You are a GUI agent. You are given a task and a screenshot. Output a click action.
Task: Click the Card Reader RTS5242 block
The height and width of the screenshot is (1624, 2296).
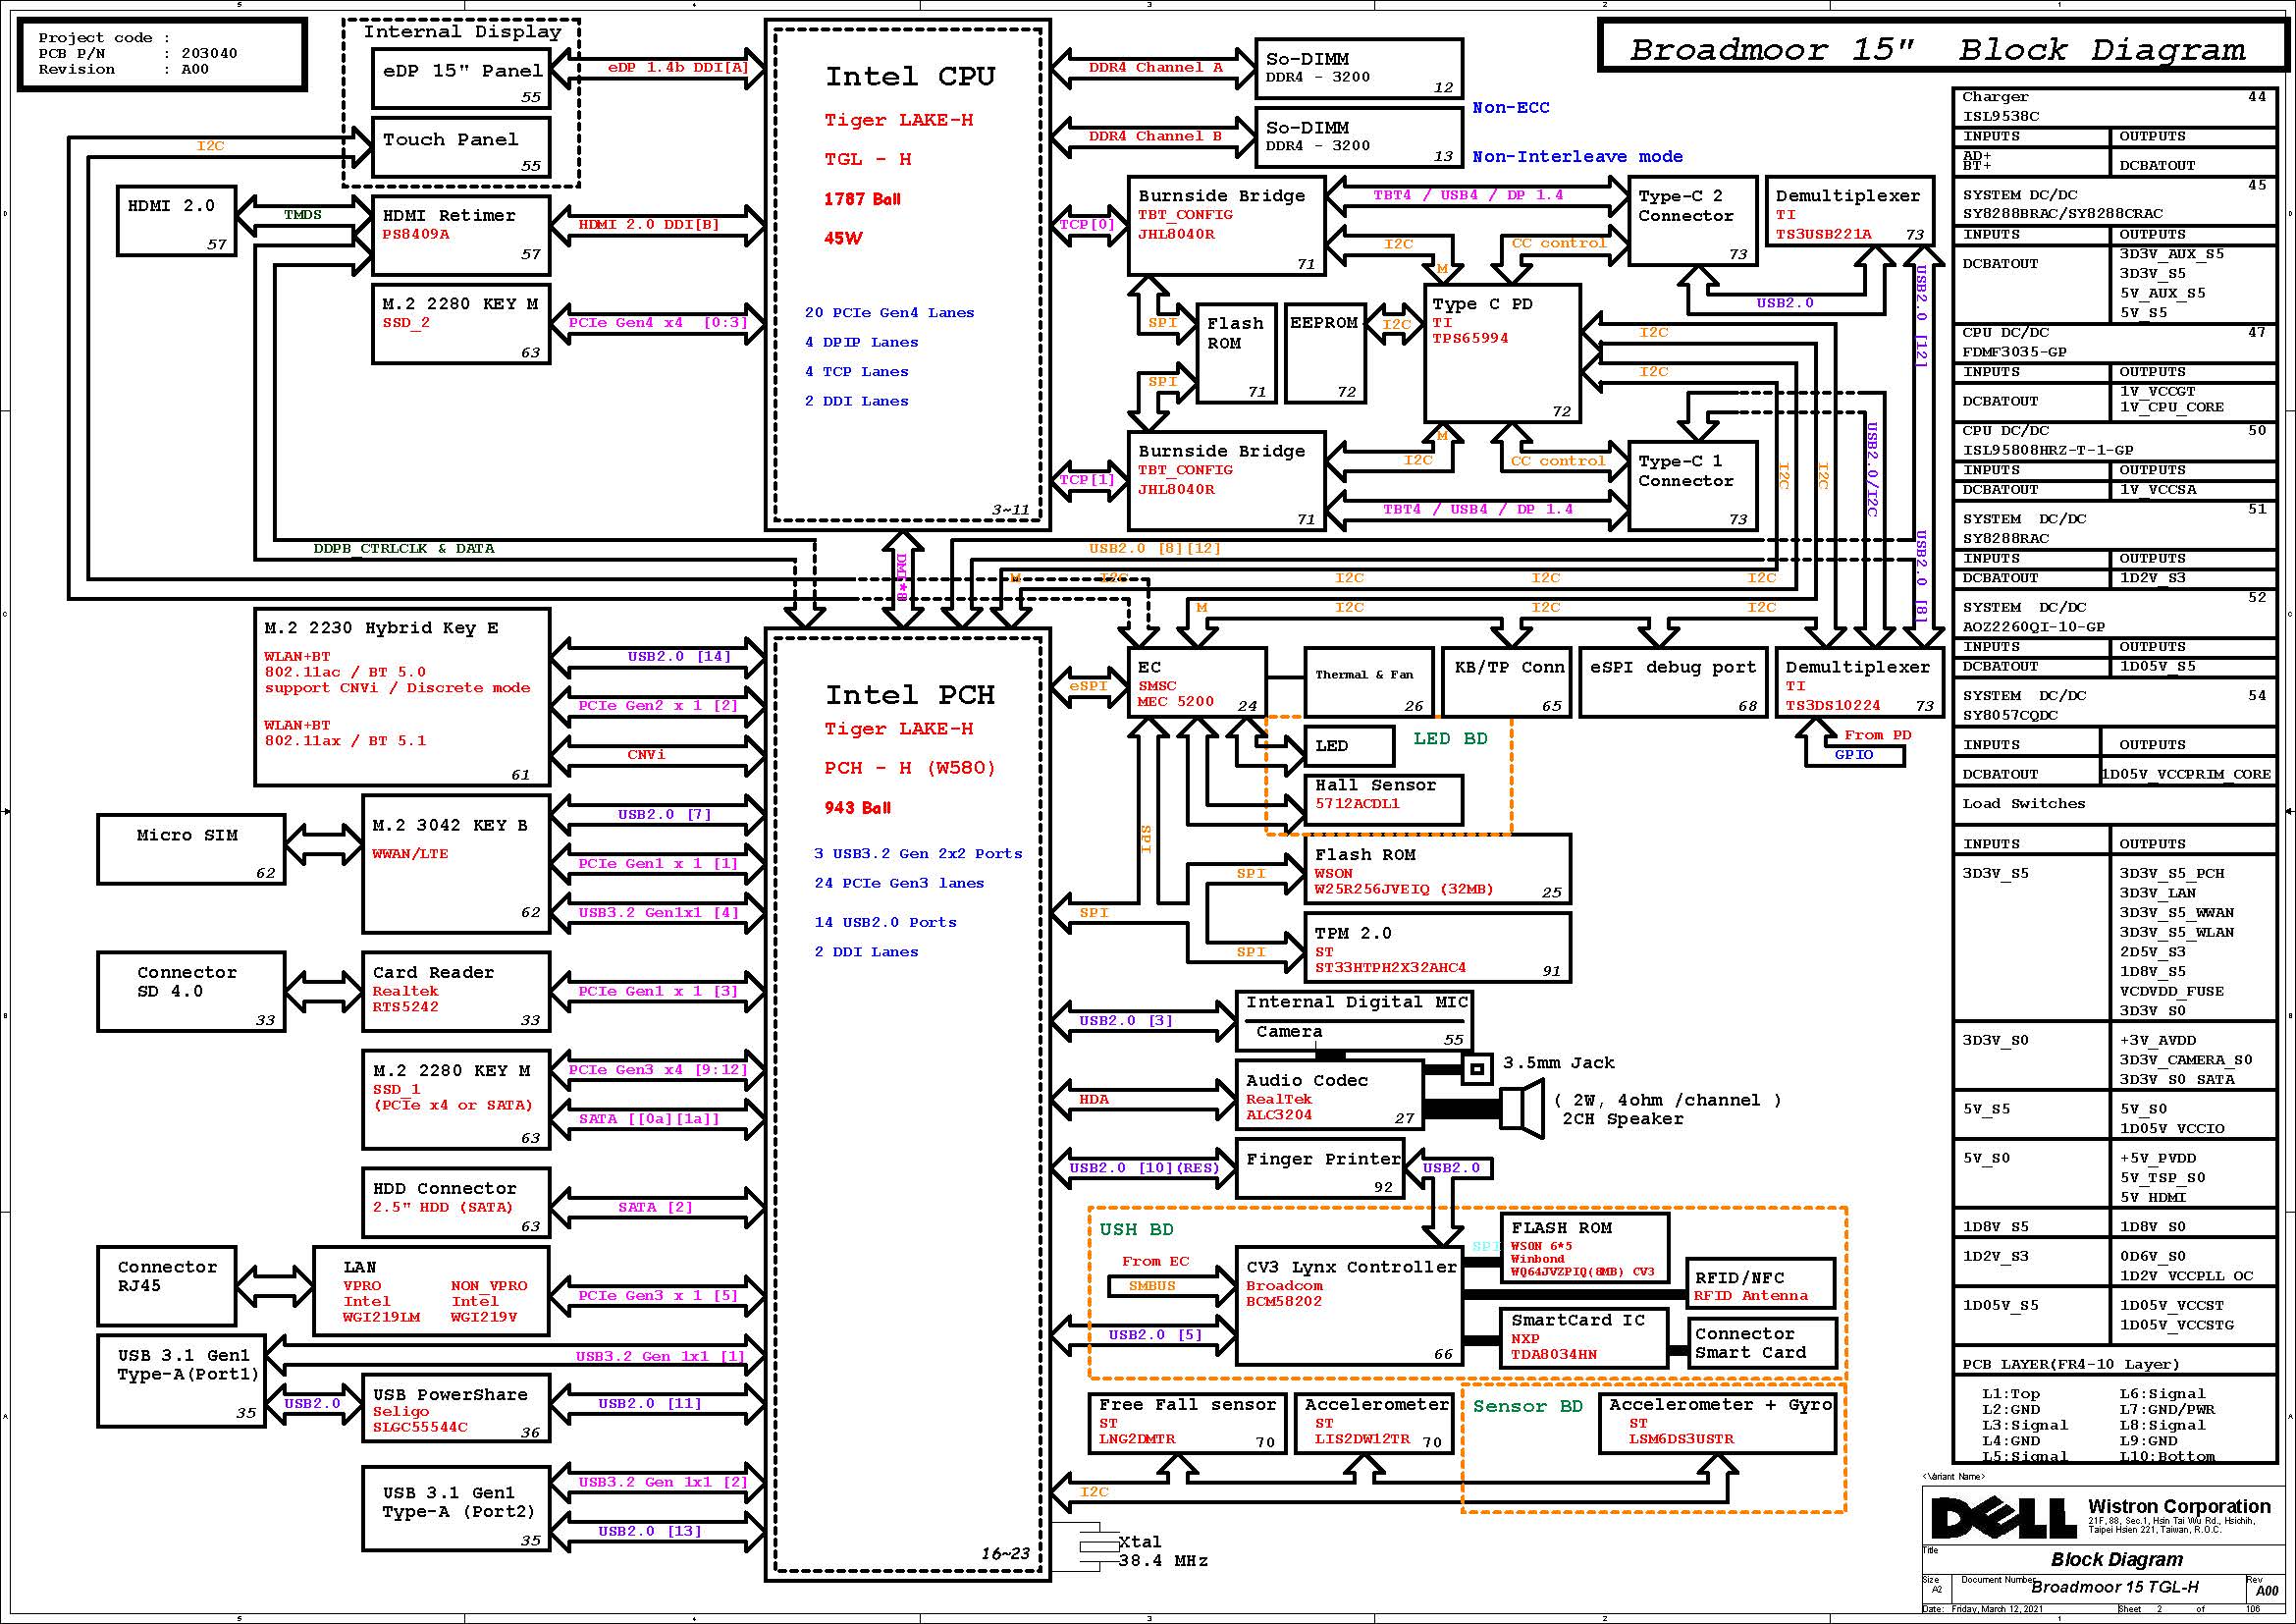click(x=456, y=991)
